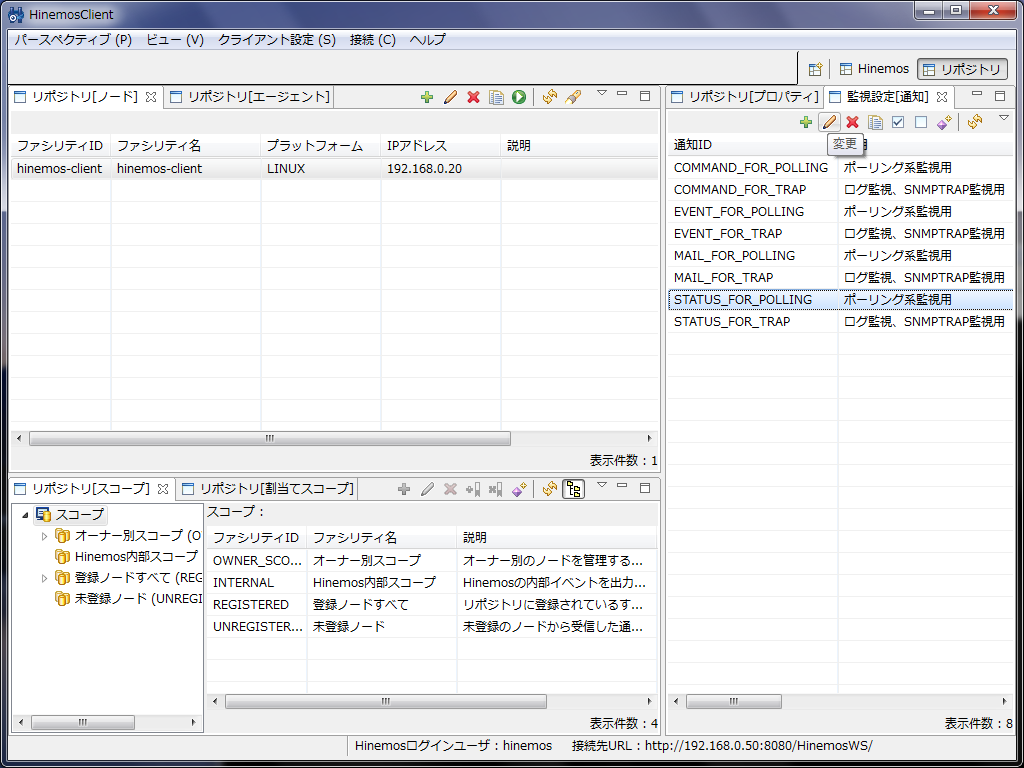This screenshot has width=1024, height=768.
Task: Delete node with red X in node view
Action: (473, 97)
